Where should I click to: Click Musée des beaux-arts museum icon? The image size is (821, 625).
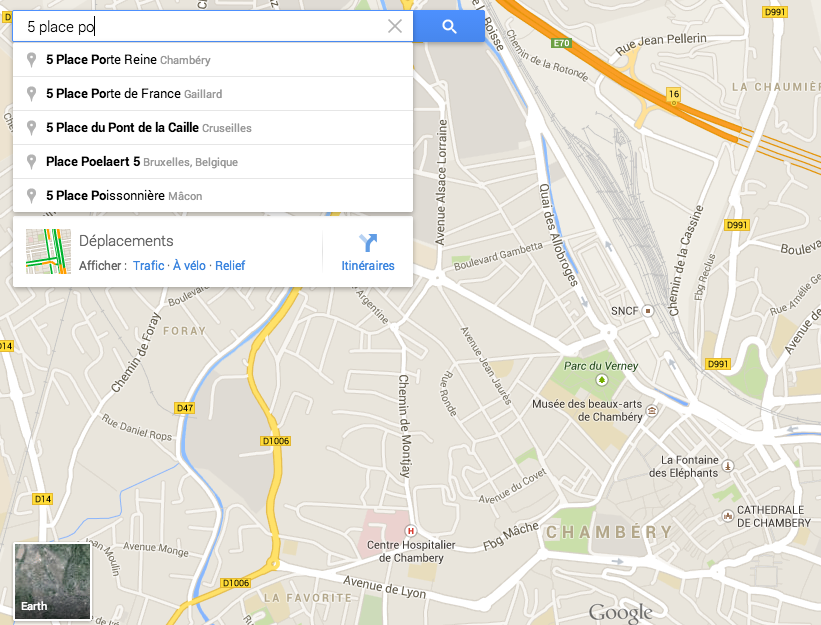[x=652, y=410]
